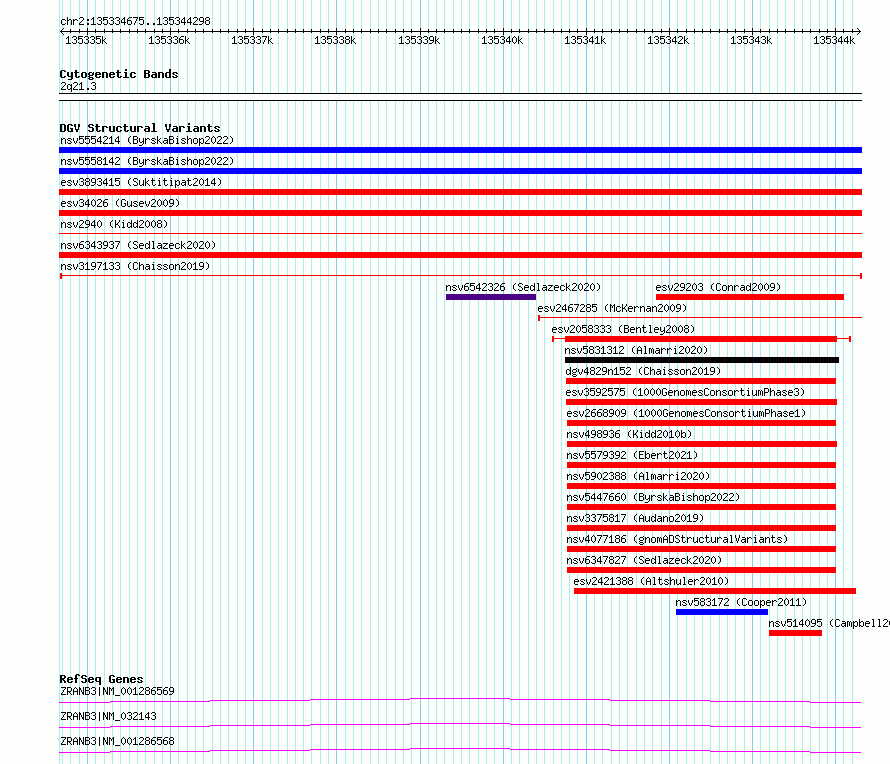Click the 135338k ruler tick label
890x764 pixels.
click(335, 40)
